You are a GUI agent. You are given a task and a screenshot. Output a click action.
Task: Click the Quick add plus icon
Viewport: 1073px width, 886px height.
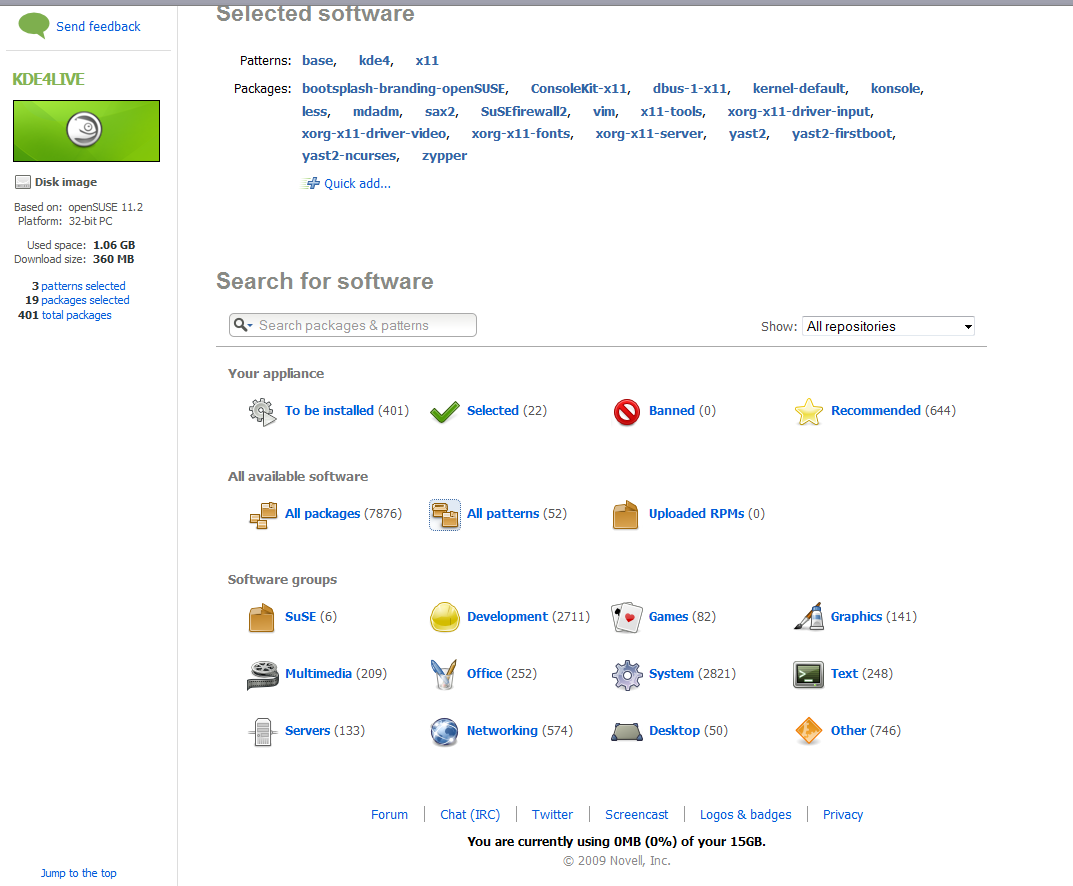pyautogui.click(x=311, y=183)
